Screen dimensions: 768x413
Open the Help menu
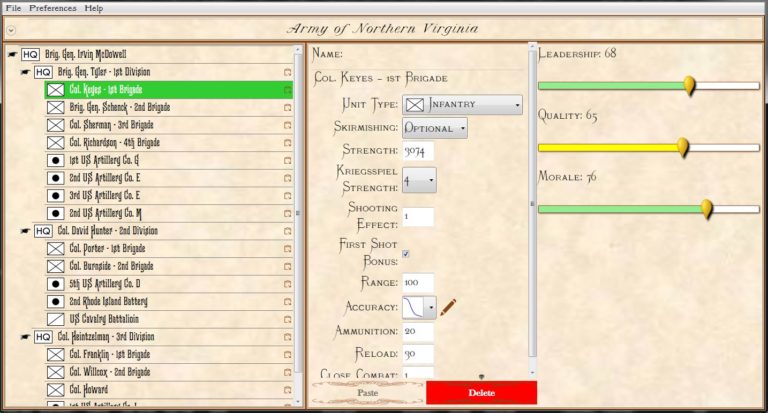(94, 8)
